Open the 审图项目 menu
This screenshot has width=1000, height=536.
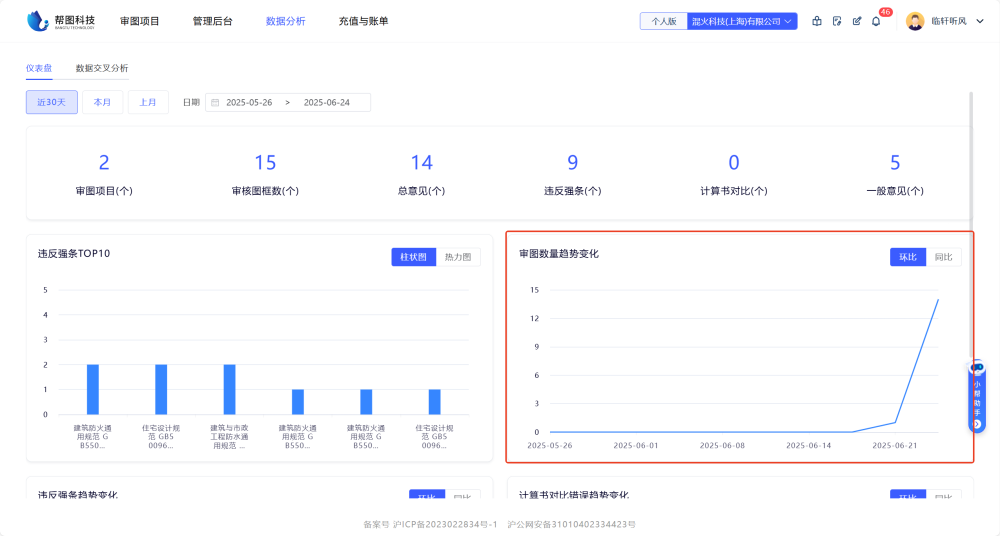tap(139, 21)
